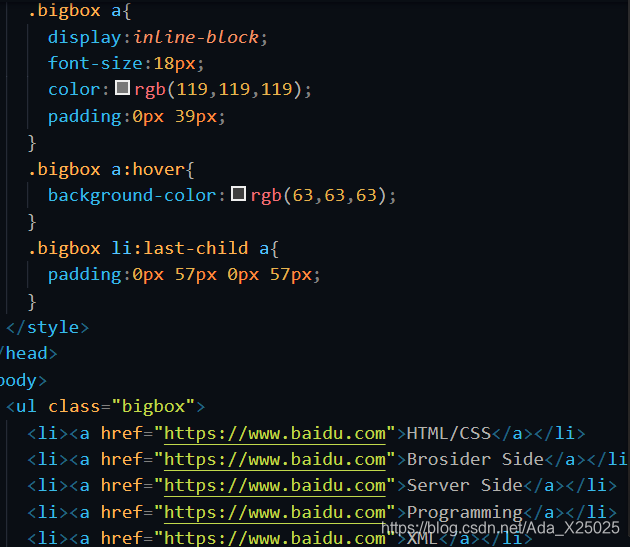Open baidu link in the Server Side line
630x547 pixels.
275,486
